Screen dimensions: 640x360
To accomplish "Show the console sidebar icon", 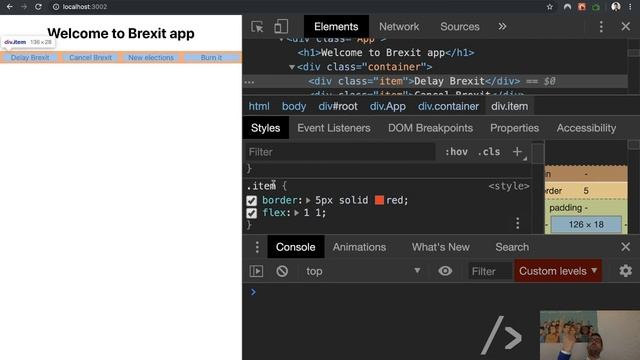I will point(256,271).
